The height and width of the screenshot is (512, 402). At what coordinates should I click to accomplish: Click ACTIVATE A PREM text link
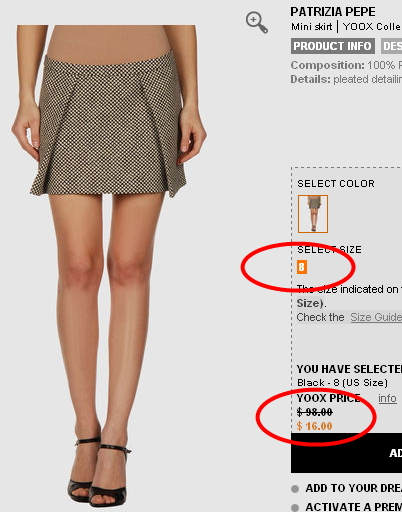[354, 507]
